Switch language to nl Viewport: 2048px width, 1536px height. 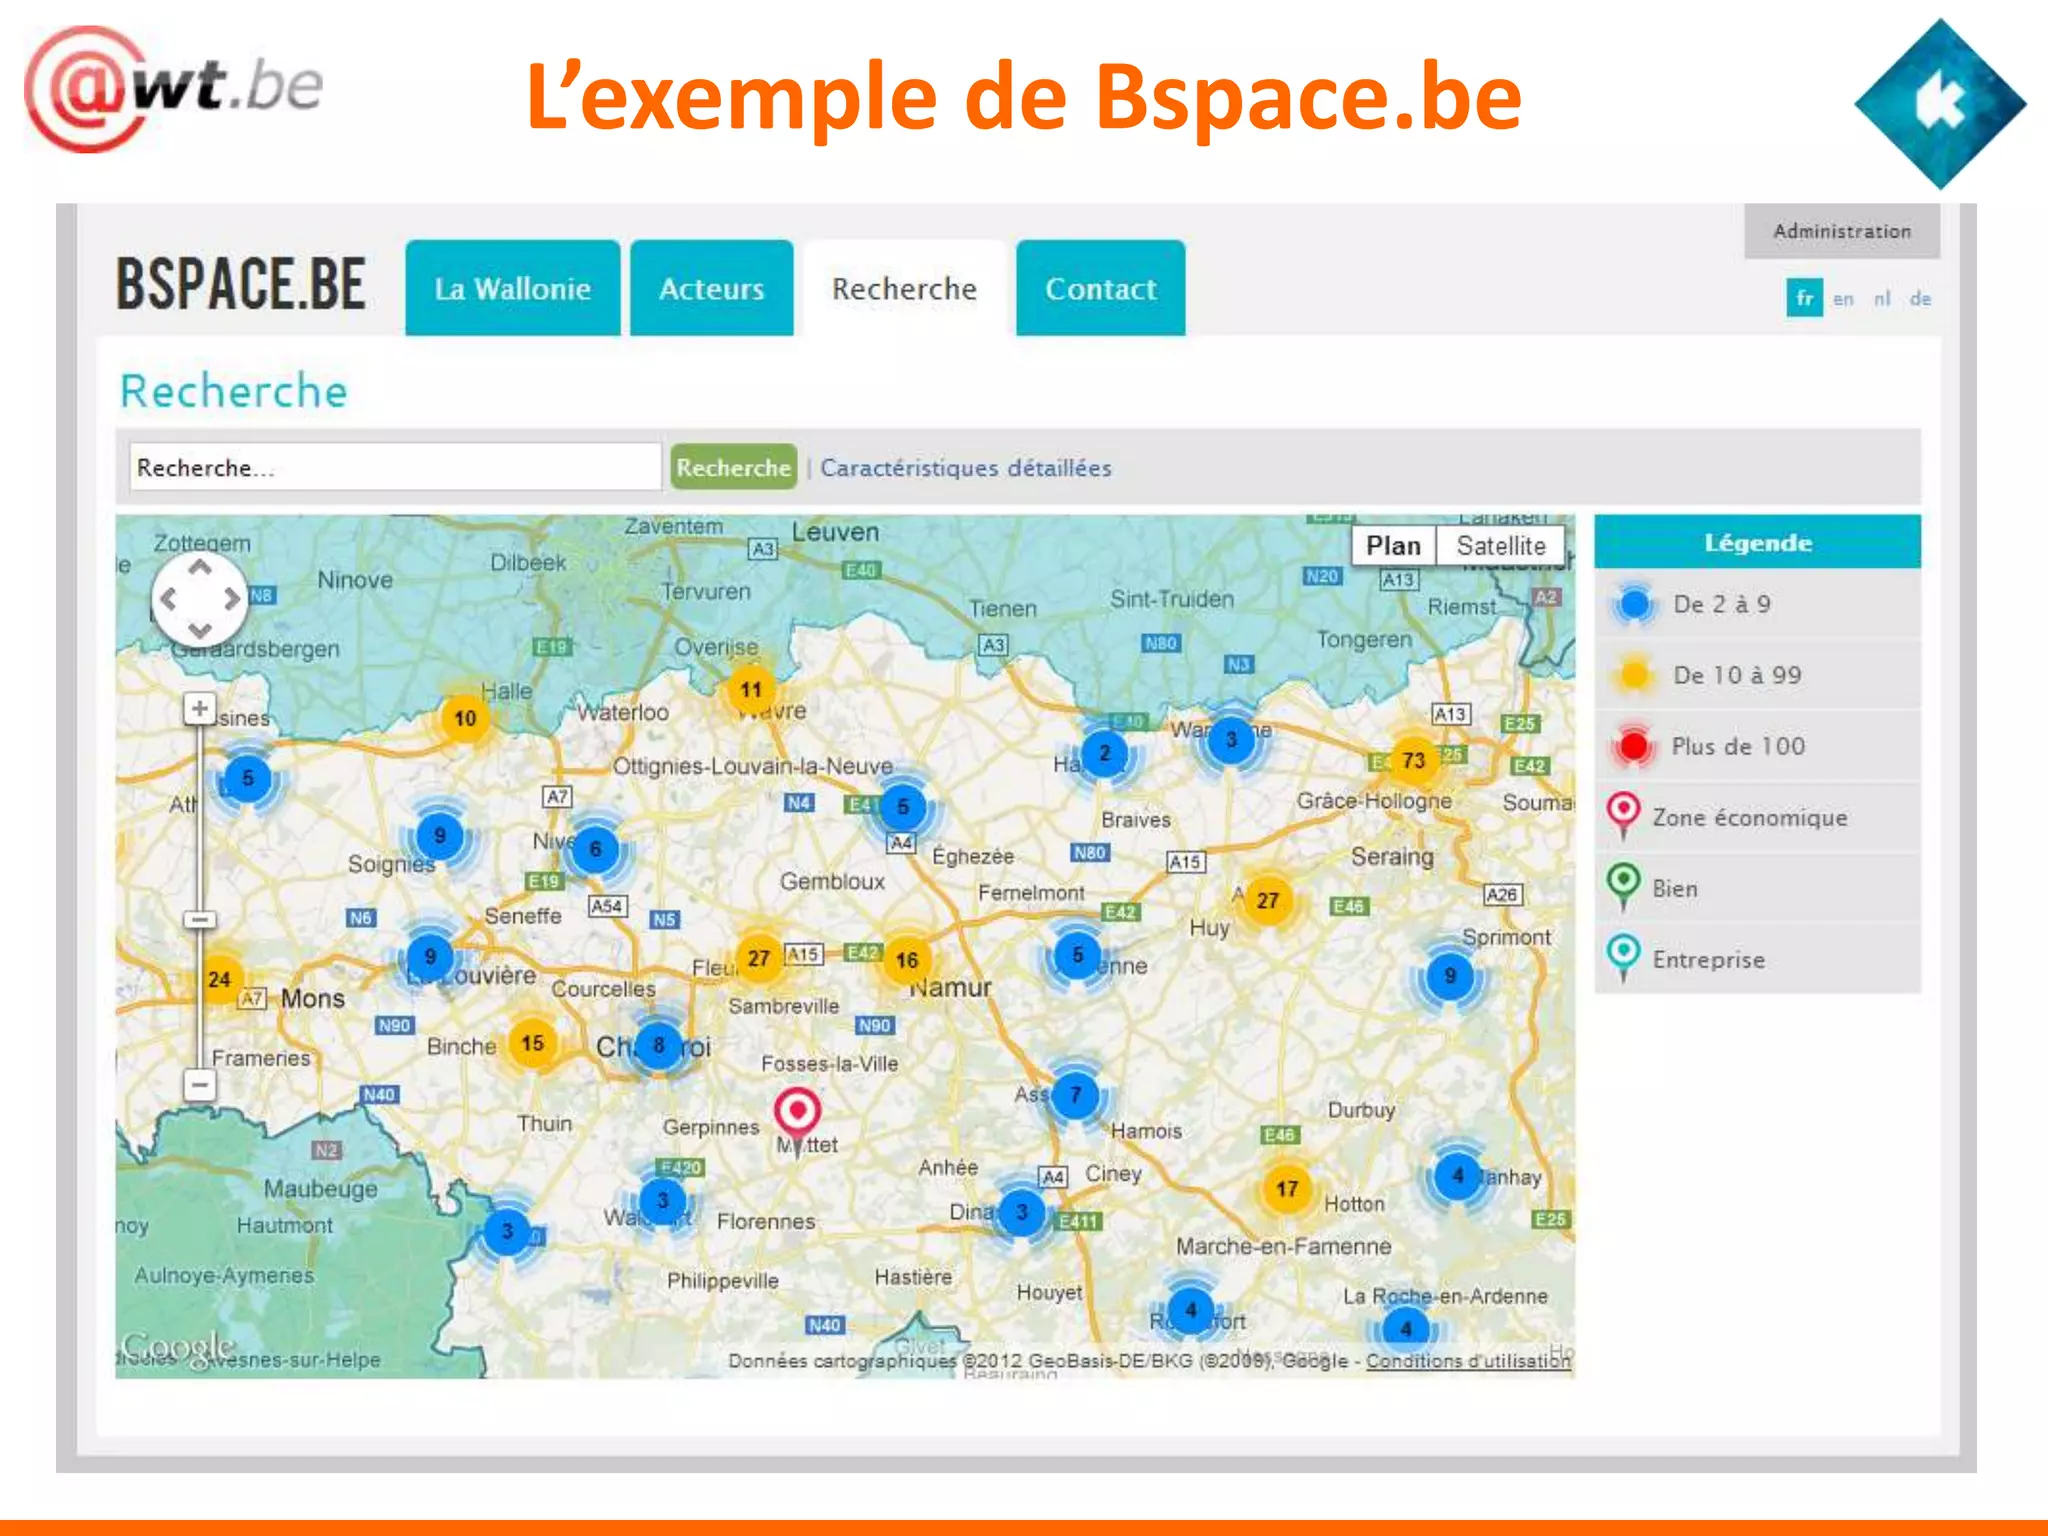click(1882, 298)
